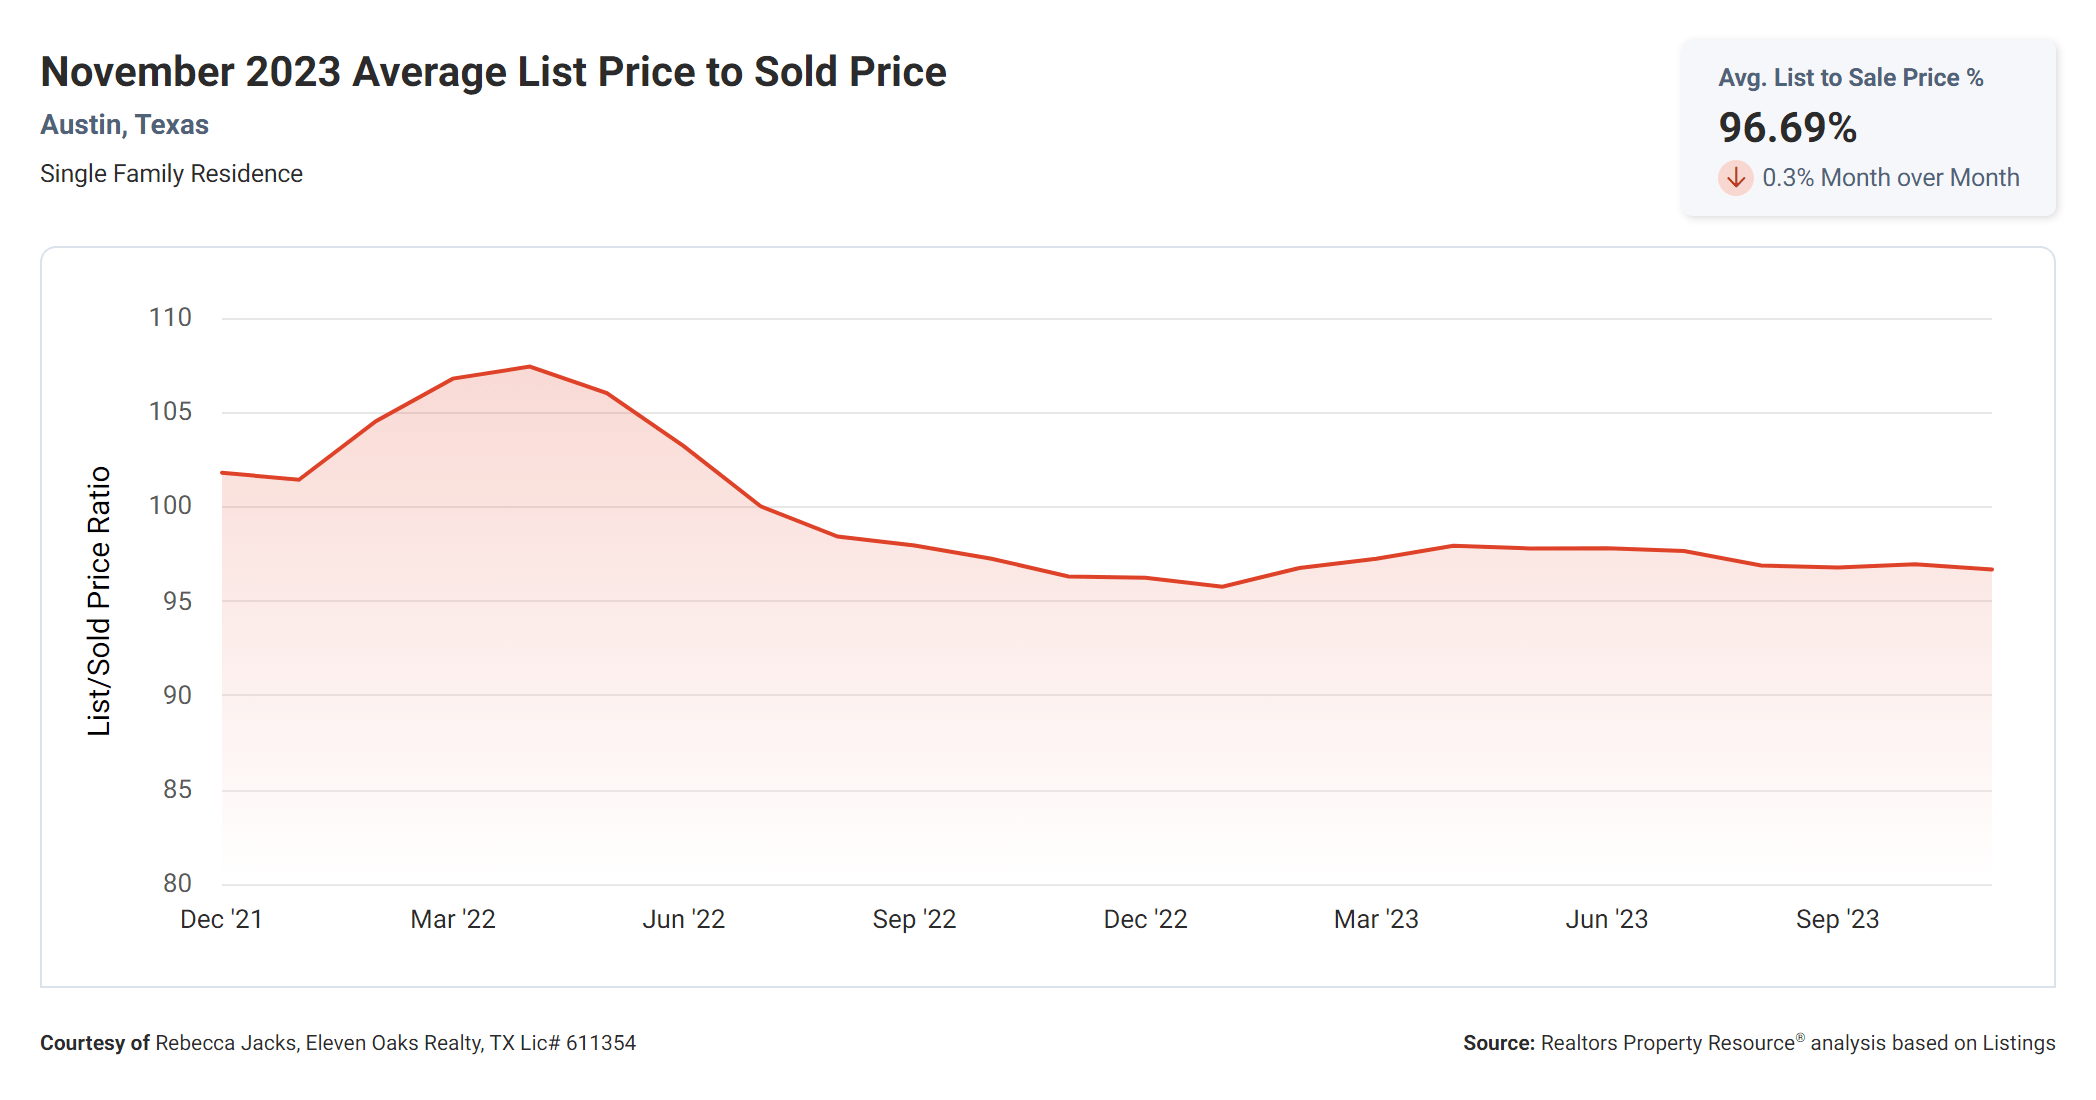Screen dimensions: 2096x1100
Task: Click the List/Sold Price Ratio axis title
Action: [x=99, y=601]
